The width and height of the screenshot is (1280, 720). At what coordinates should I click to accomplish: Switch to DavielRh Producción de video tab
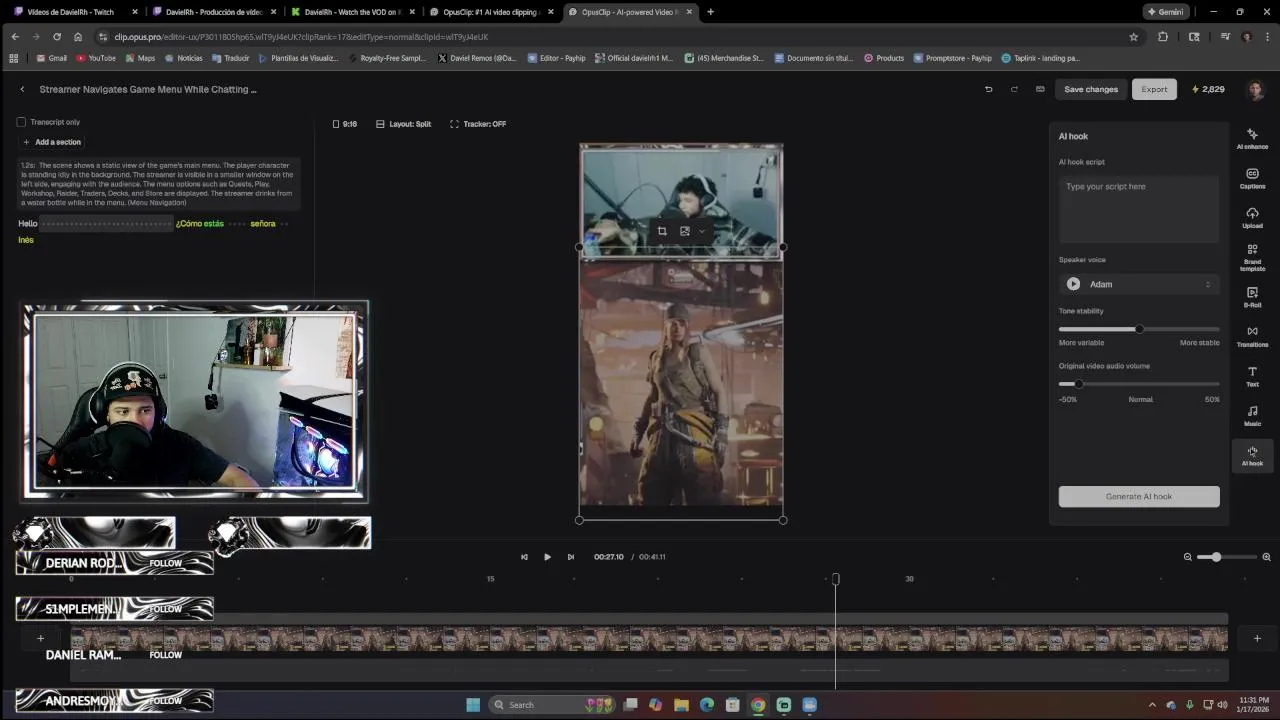point(213,12)
